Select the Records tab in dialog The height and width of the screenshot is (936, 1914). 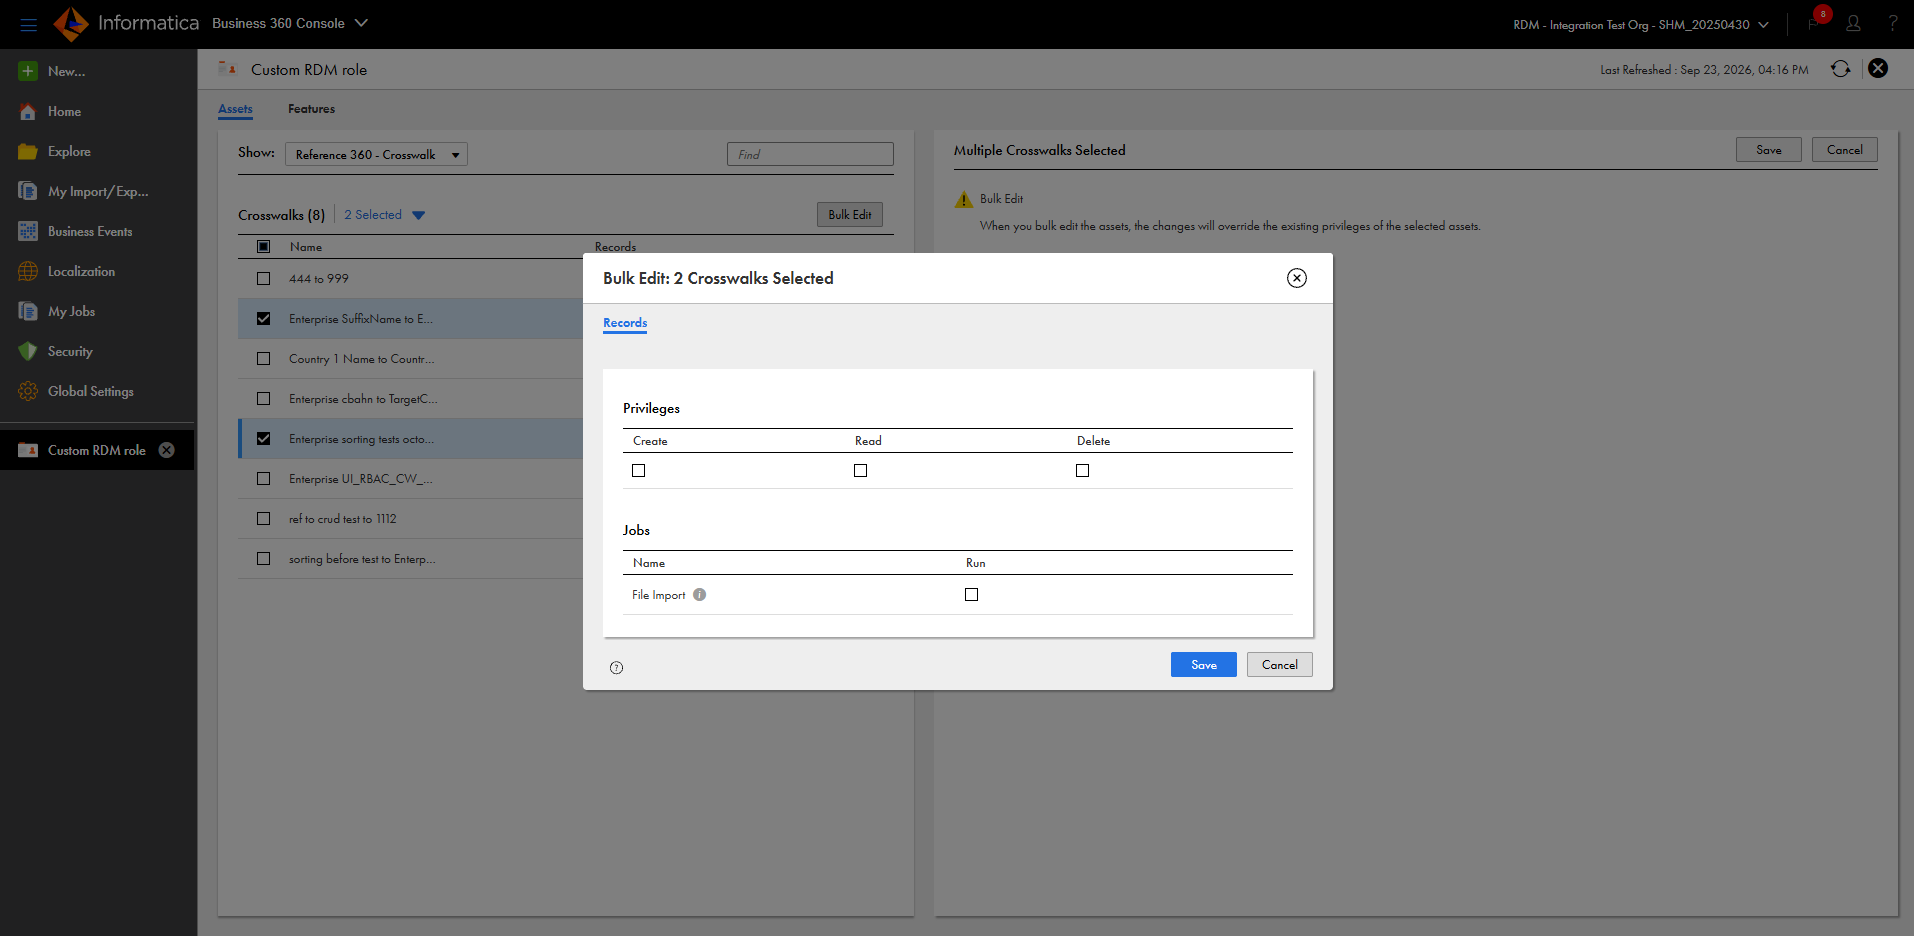point(625,323)
